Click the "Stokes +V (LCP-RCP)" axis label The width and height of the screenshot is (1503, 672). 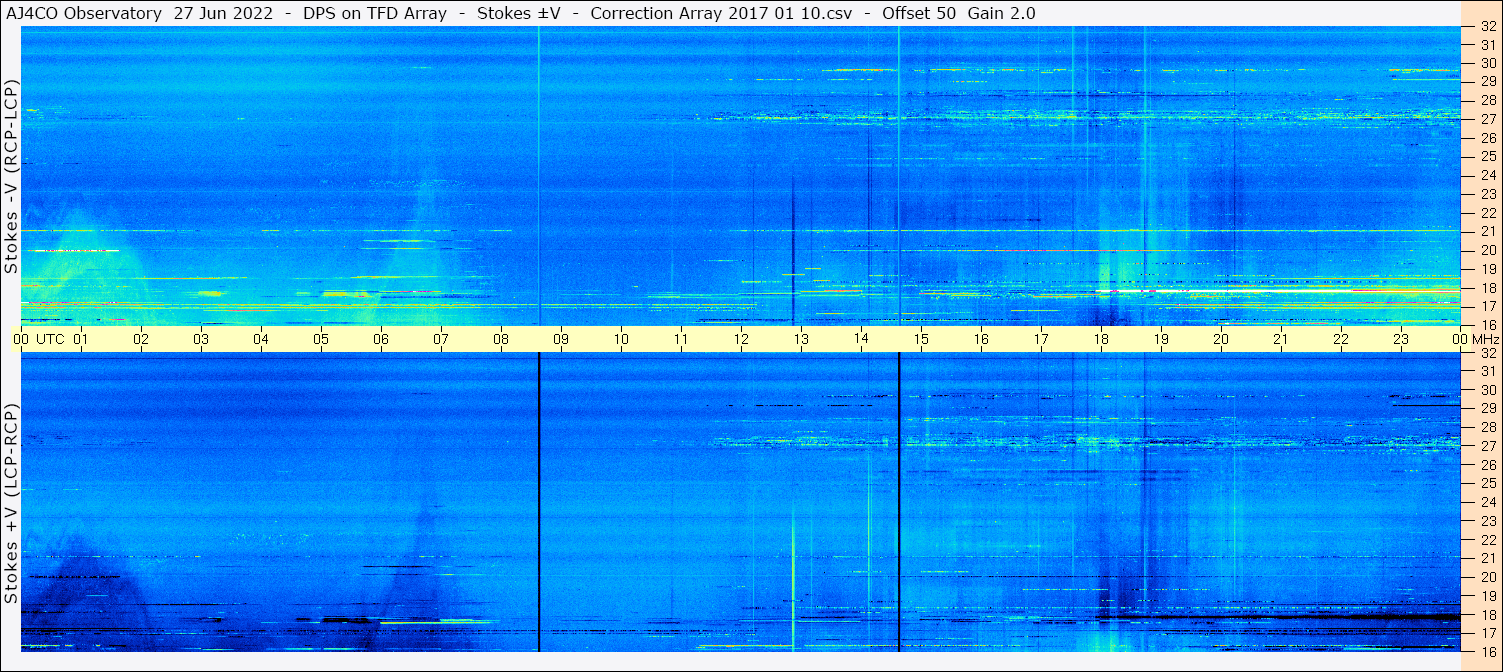click(10, 504)
